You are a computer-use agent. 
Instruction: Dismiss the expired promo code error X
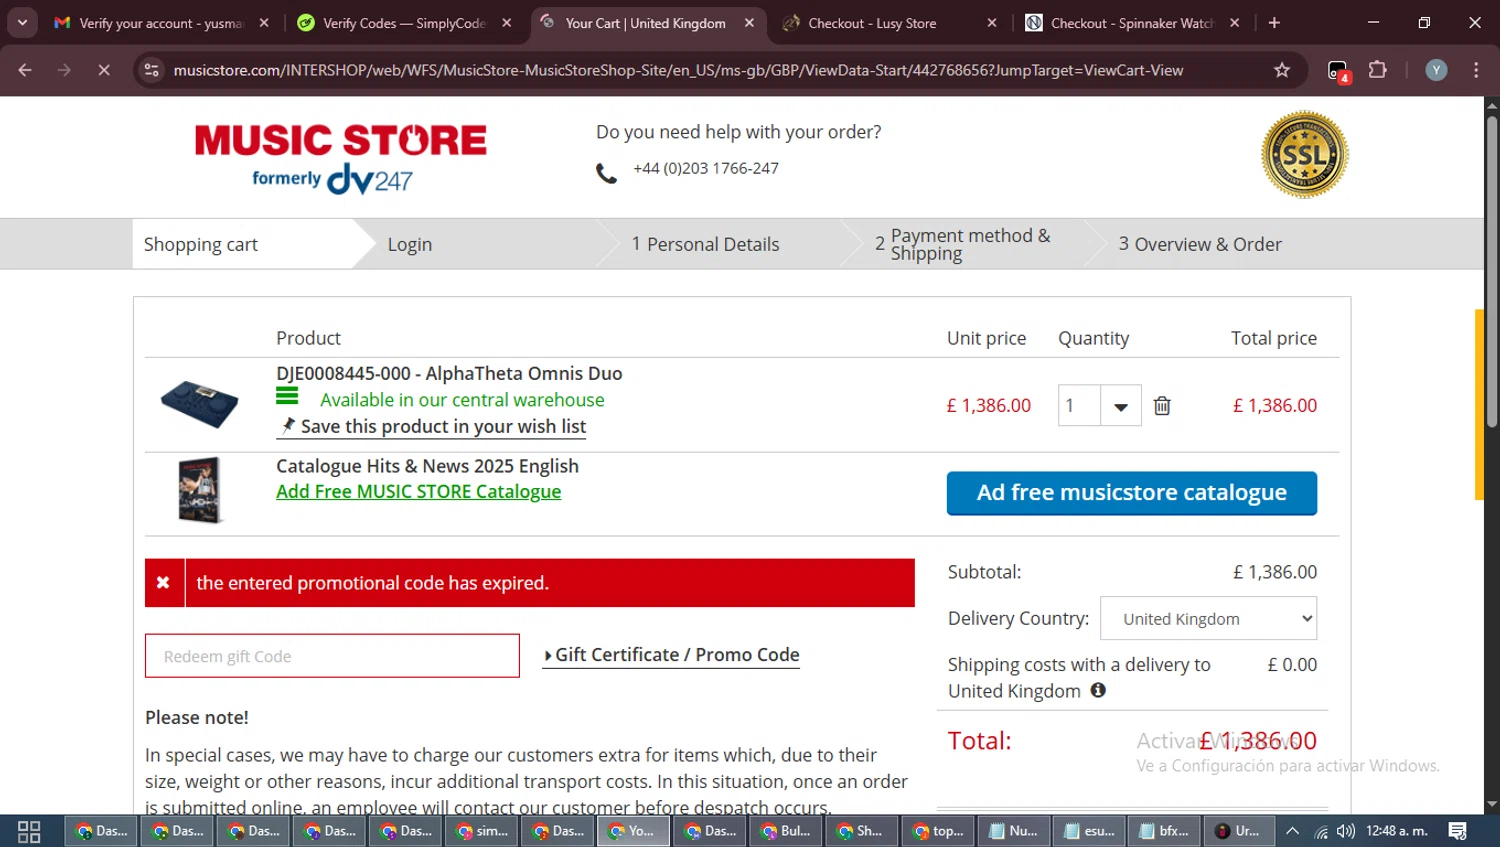(163, 583)
